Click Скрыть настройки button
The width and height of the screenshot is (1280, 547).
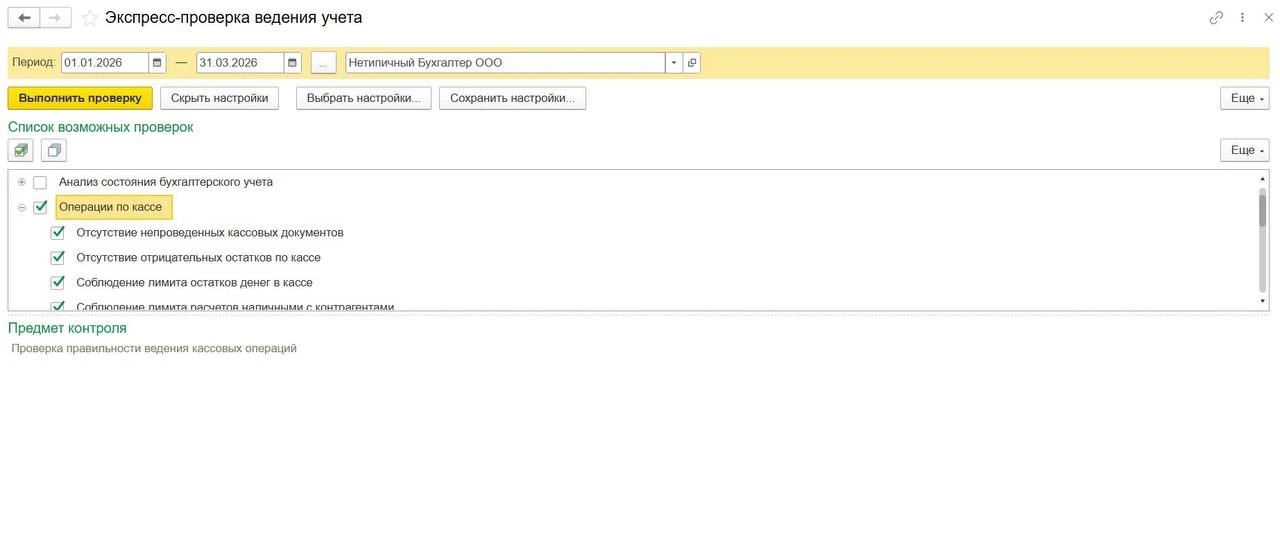[220, 98]
